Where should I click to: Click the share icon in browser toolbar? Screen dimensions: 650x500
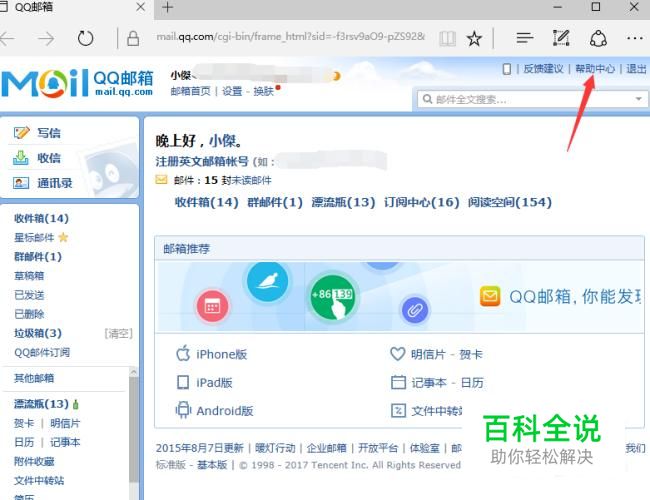tap(598, 38)
